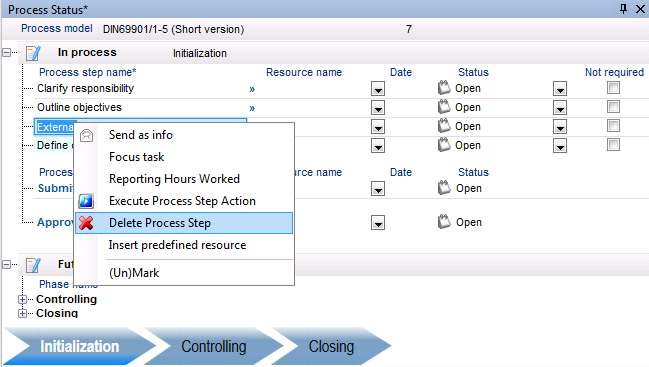Click status icon in Submit row

(x=444, y=187)
